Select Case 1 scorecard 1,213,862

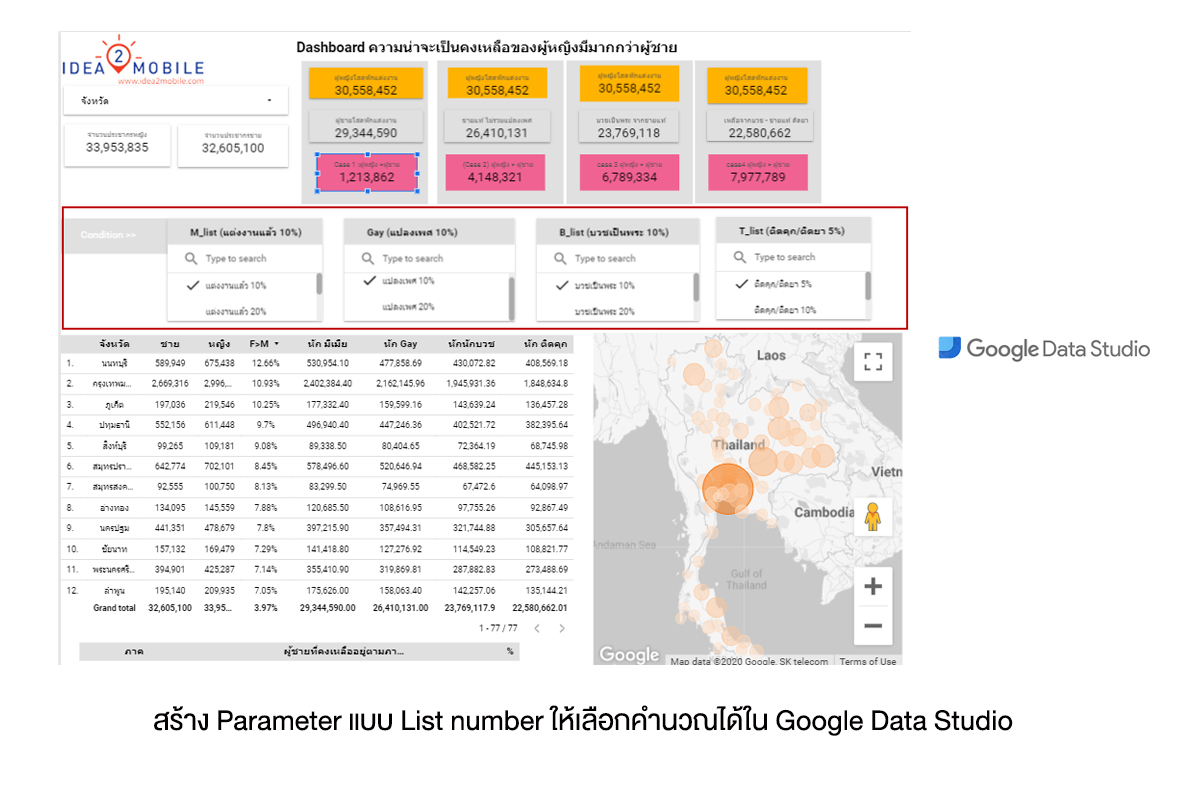pos(367,173)
